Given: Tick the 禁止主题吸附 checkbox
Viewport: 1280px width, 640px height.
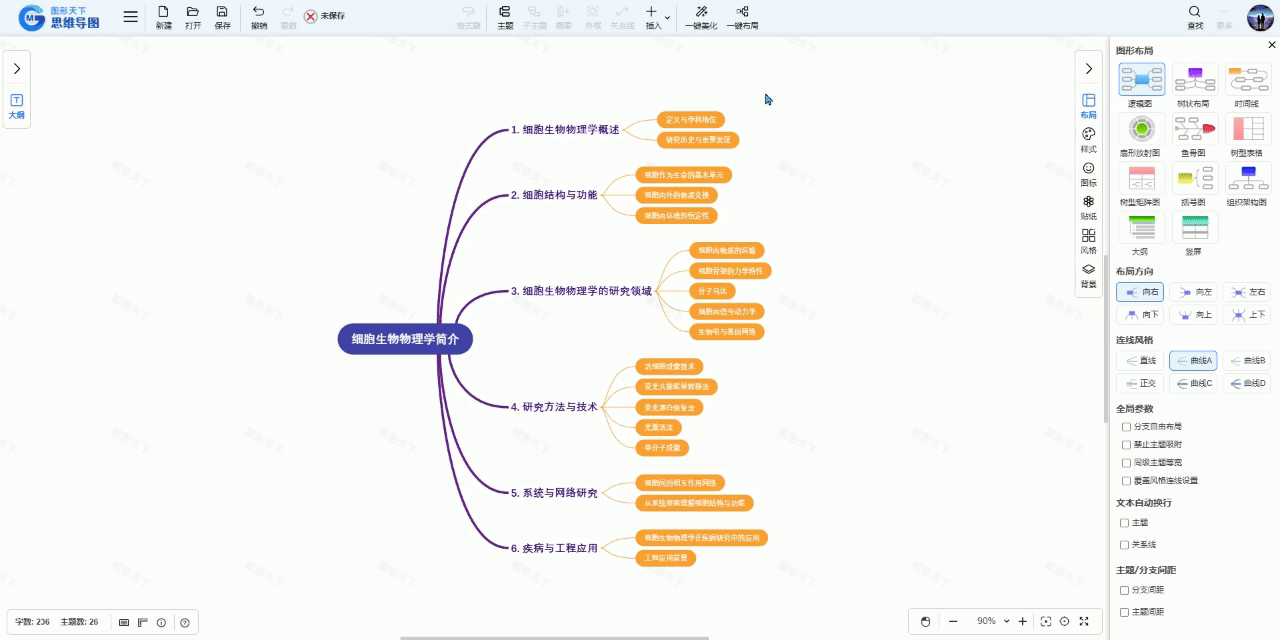Looking at the screenshot, I should click(x=1126, y=445).
